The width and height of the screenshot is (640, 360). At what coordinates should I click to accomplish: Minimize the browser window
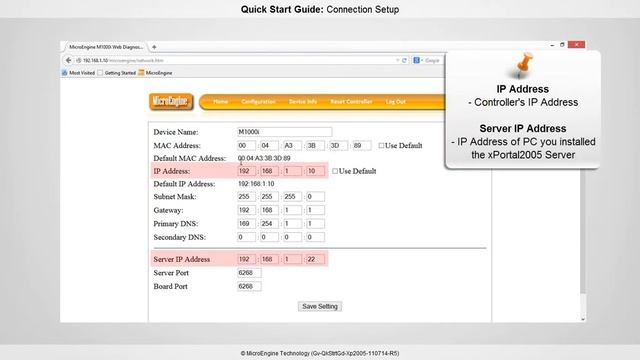(552, 45)
